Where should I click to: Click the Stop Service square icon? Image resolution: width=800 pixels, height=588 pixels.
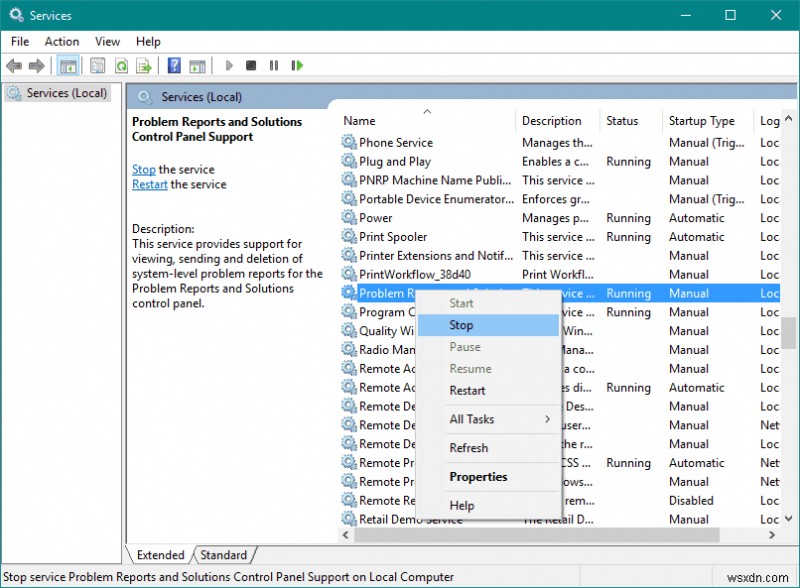click(x=251, y=65)
